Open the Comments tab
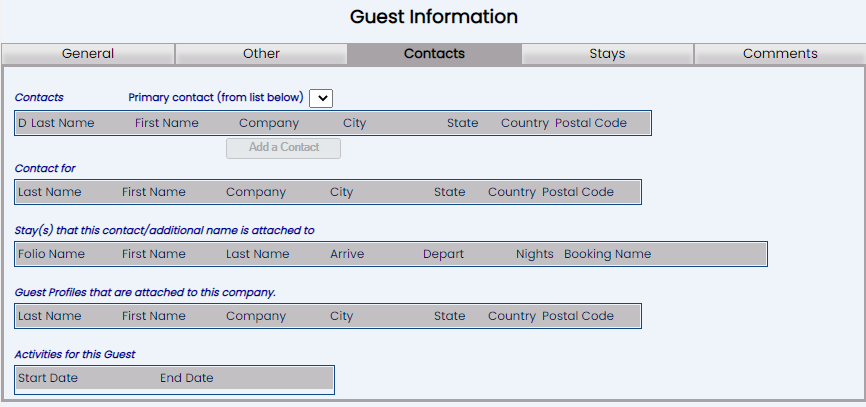The width and height of the screenshot is (866, 407). coord(780,54)
